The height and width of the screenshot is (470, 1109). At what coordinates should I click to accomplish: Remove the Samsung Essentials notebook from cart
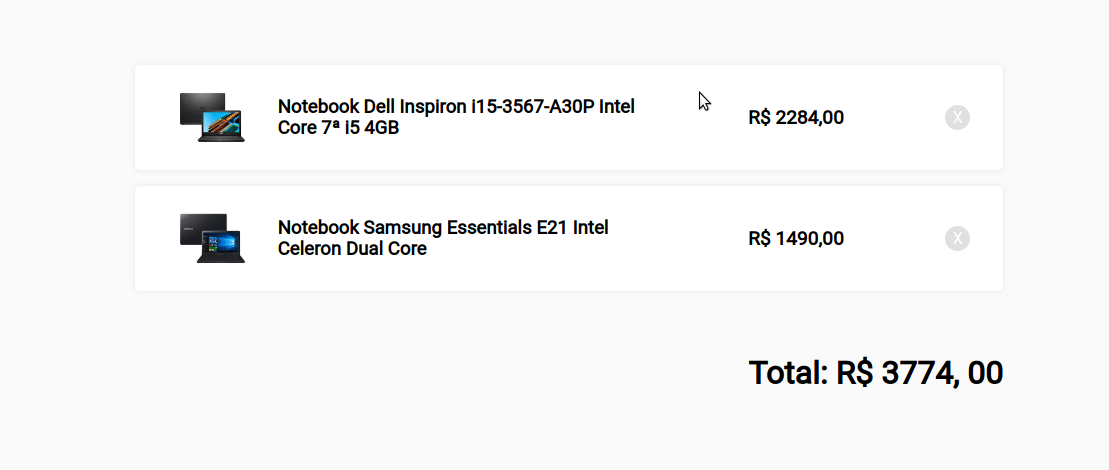(957, 239)
